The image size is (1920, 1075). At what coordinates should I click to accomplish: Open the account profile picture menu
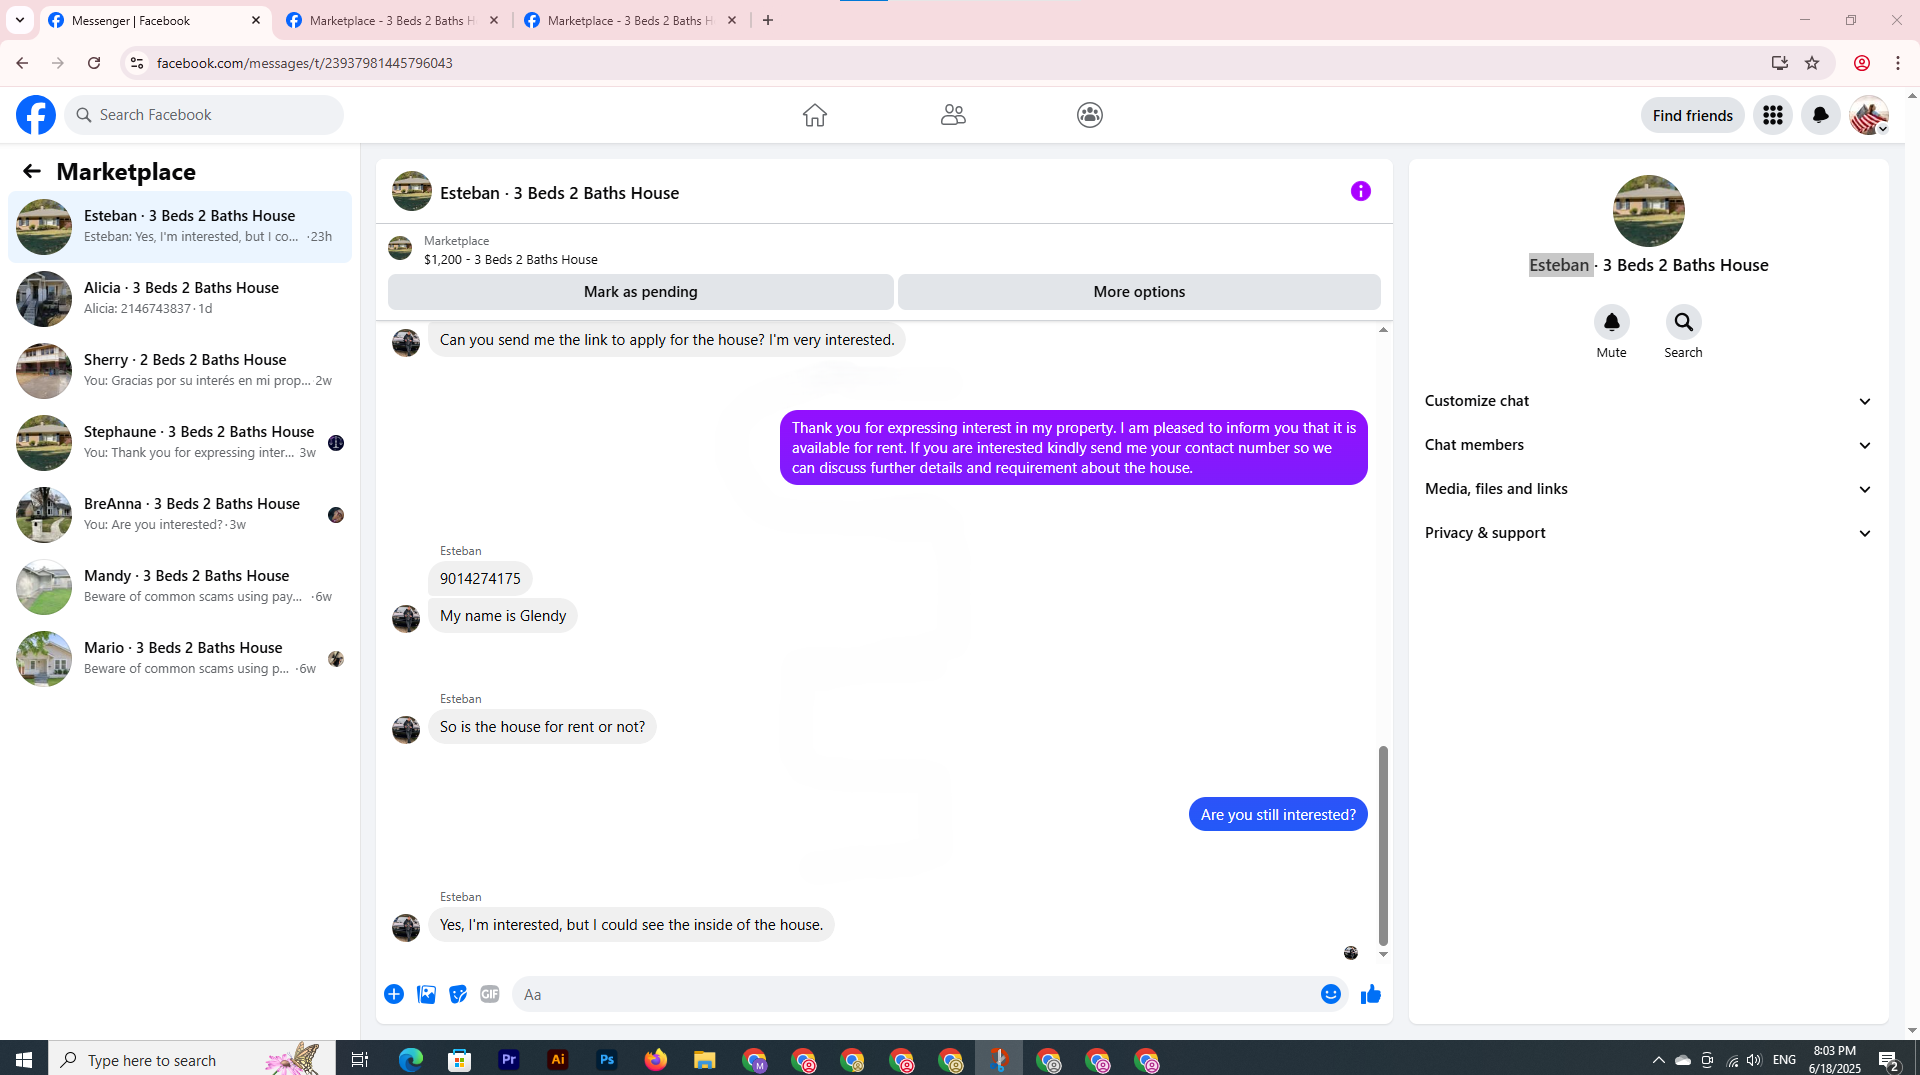tap(1869, 115)
